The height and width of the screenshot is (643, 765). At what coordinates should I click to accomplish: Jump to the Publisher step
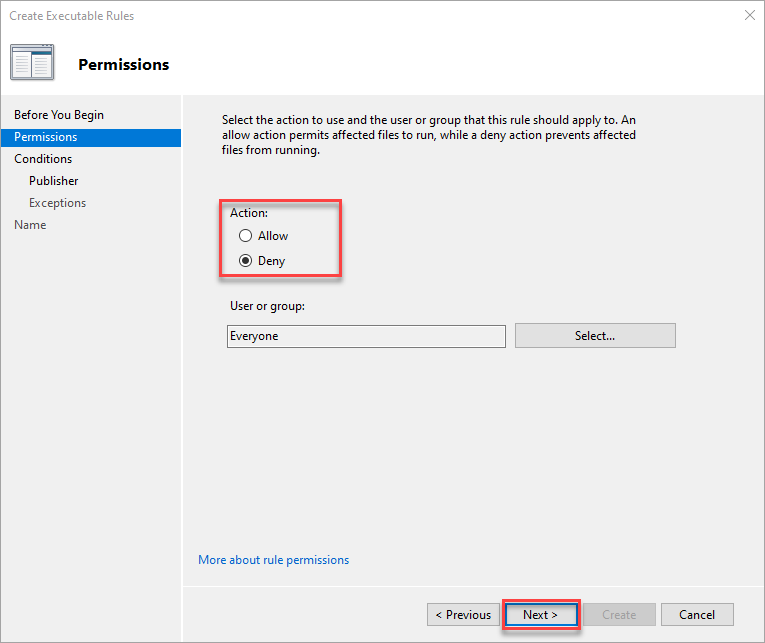coord(54,181)
